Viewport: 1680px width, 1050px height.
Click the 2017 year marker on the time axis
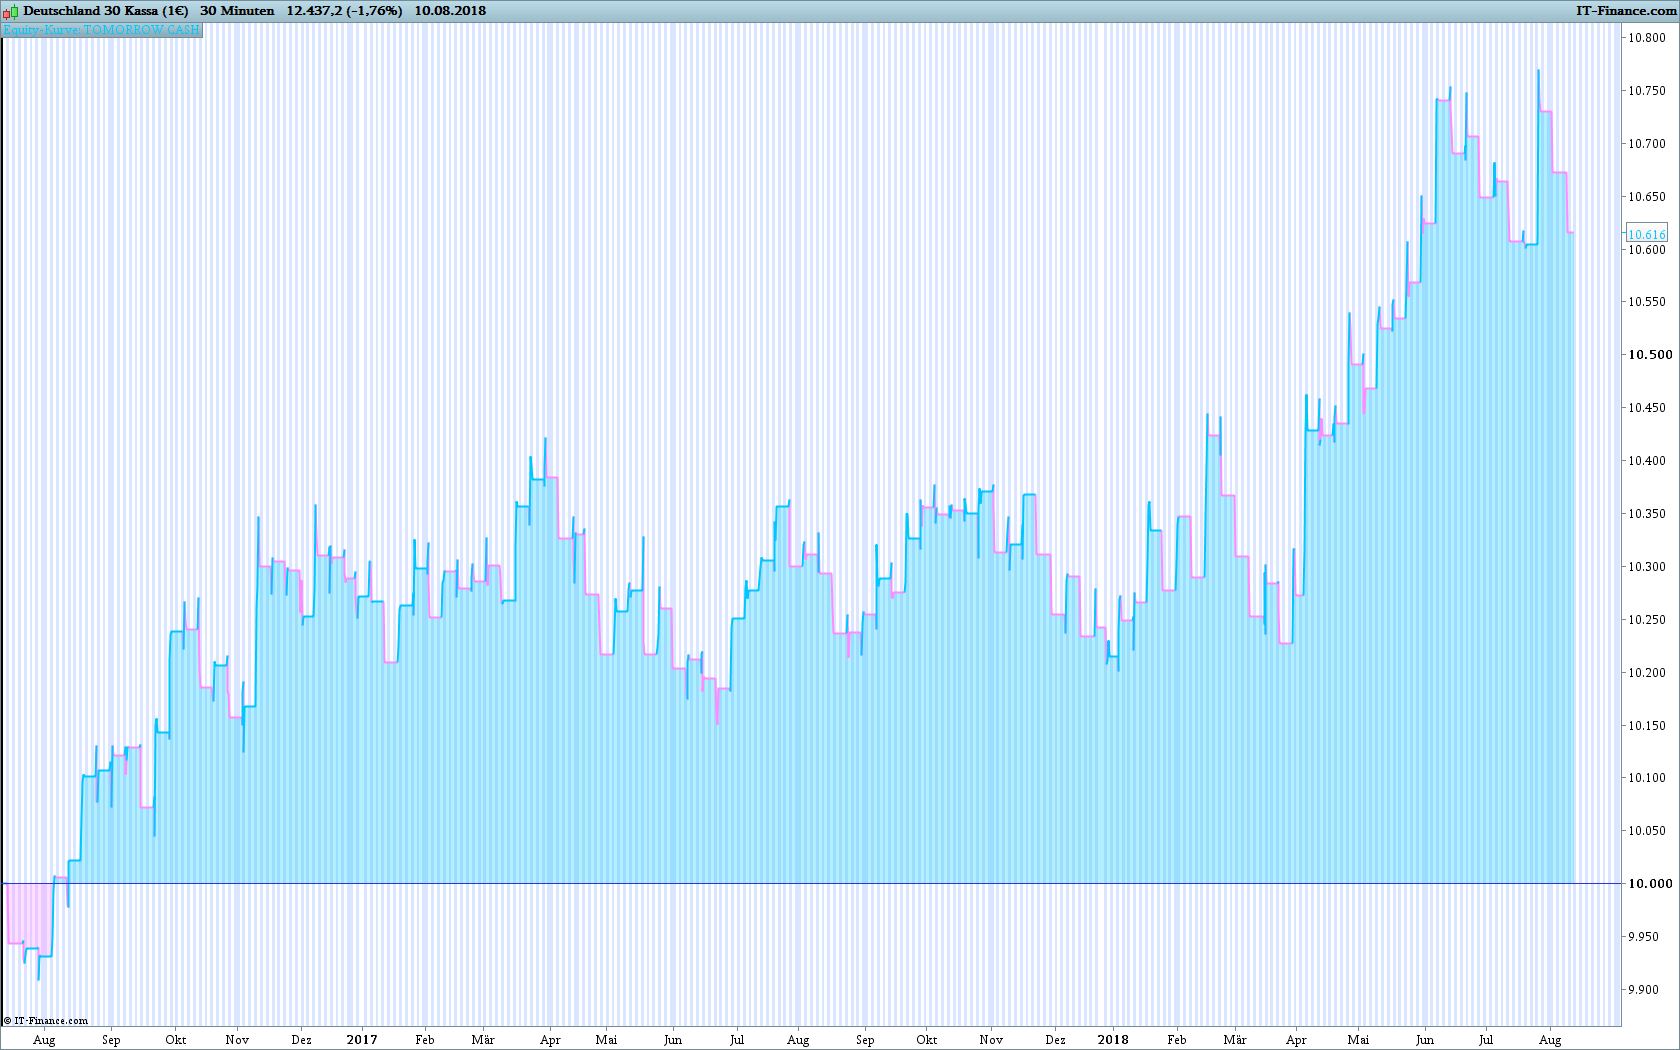(362, 1040)
